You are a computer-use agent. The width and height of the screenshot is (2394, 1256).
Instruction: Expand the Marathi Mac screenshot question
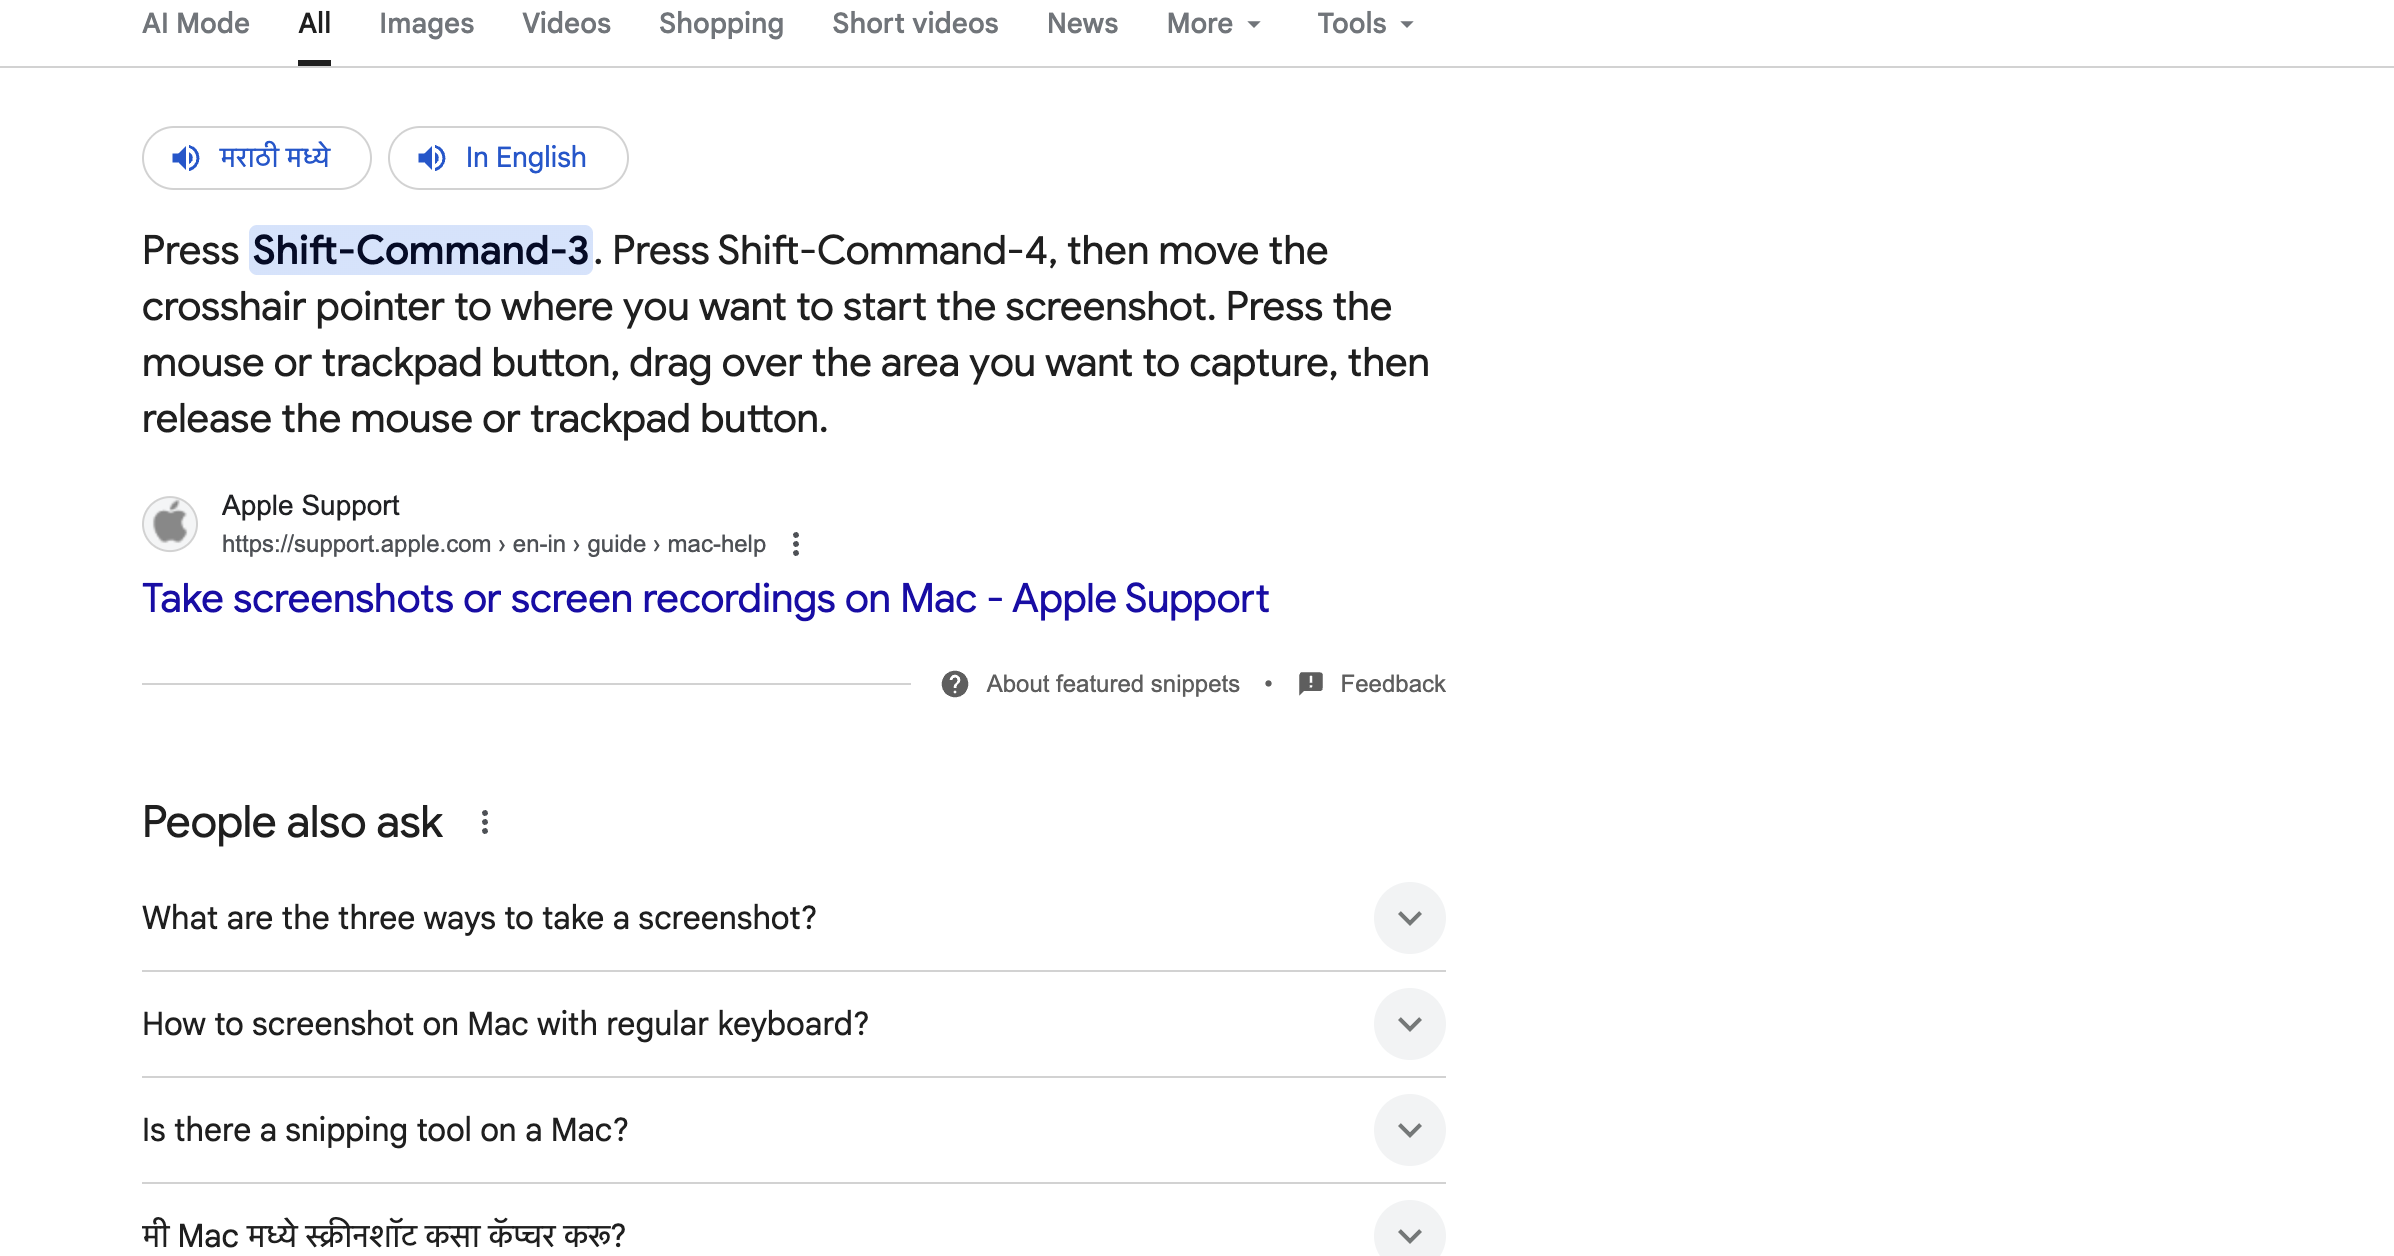pyautogui.click(x=1409, y=1234)
